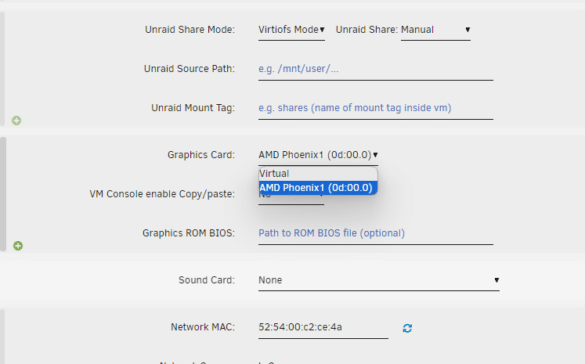Click into Graphics ROM BIOS path field
585x364 pixels.
tap(376, 233)
